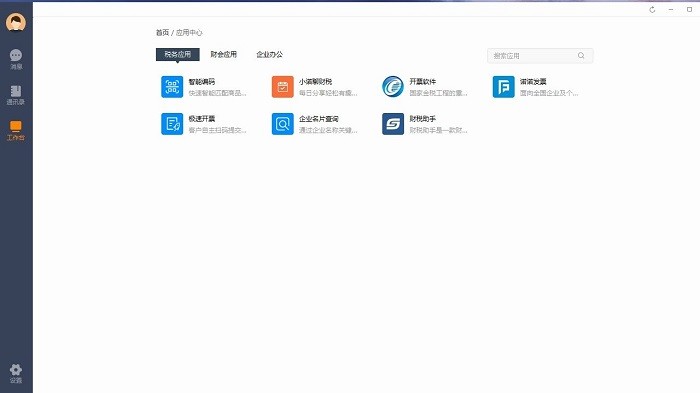Click the dark blue 财税助手 icon

[x=393, y=124]
